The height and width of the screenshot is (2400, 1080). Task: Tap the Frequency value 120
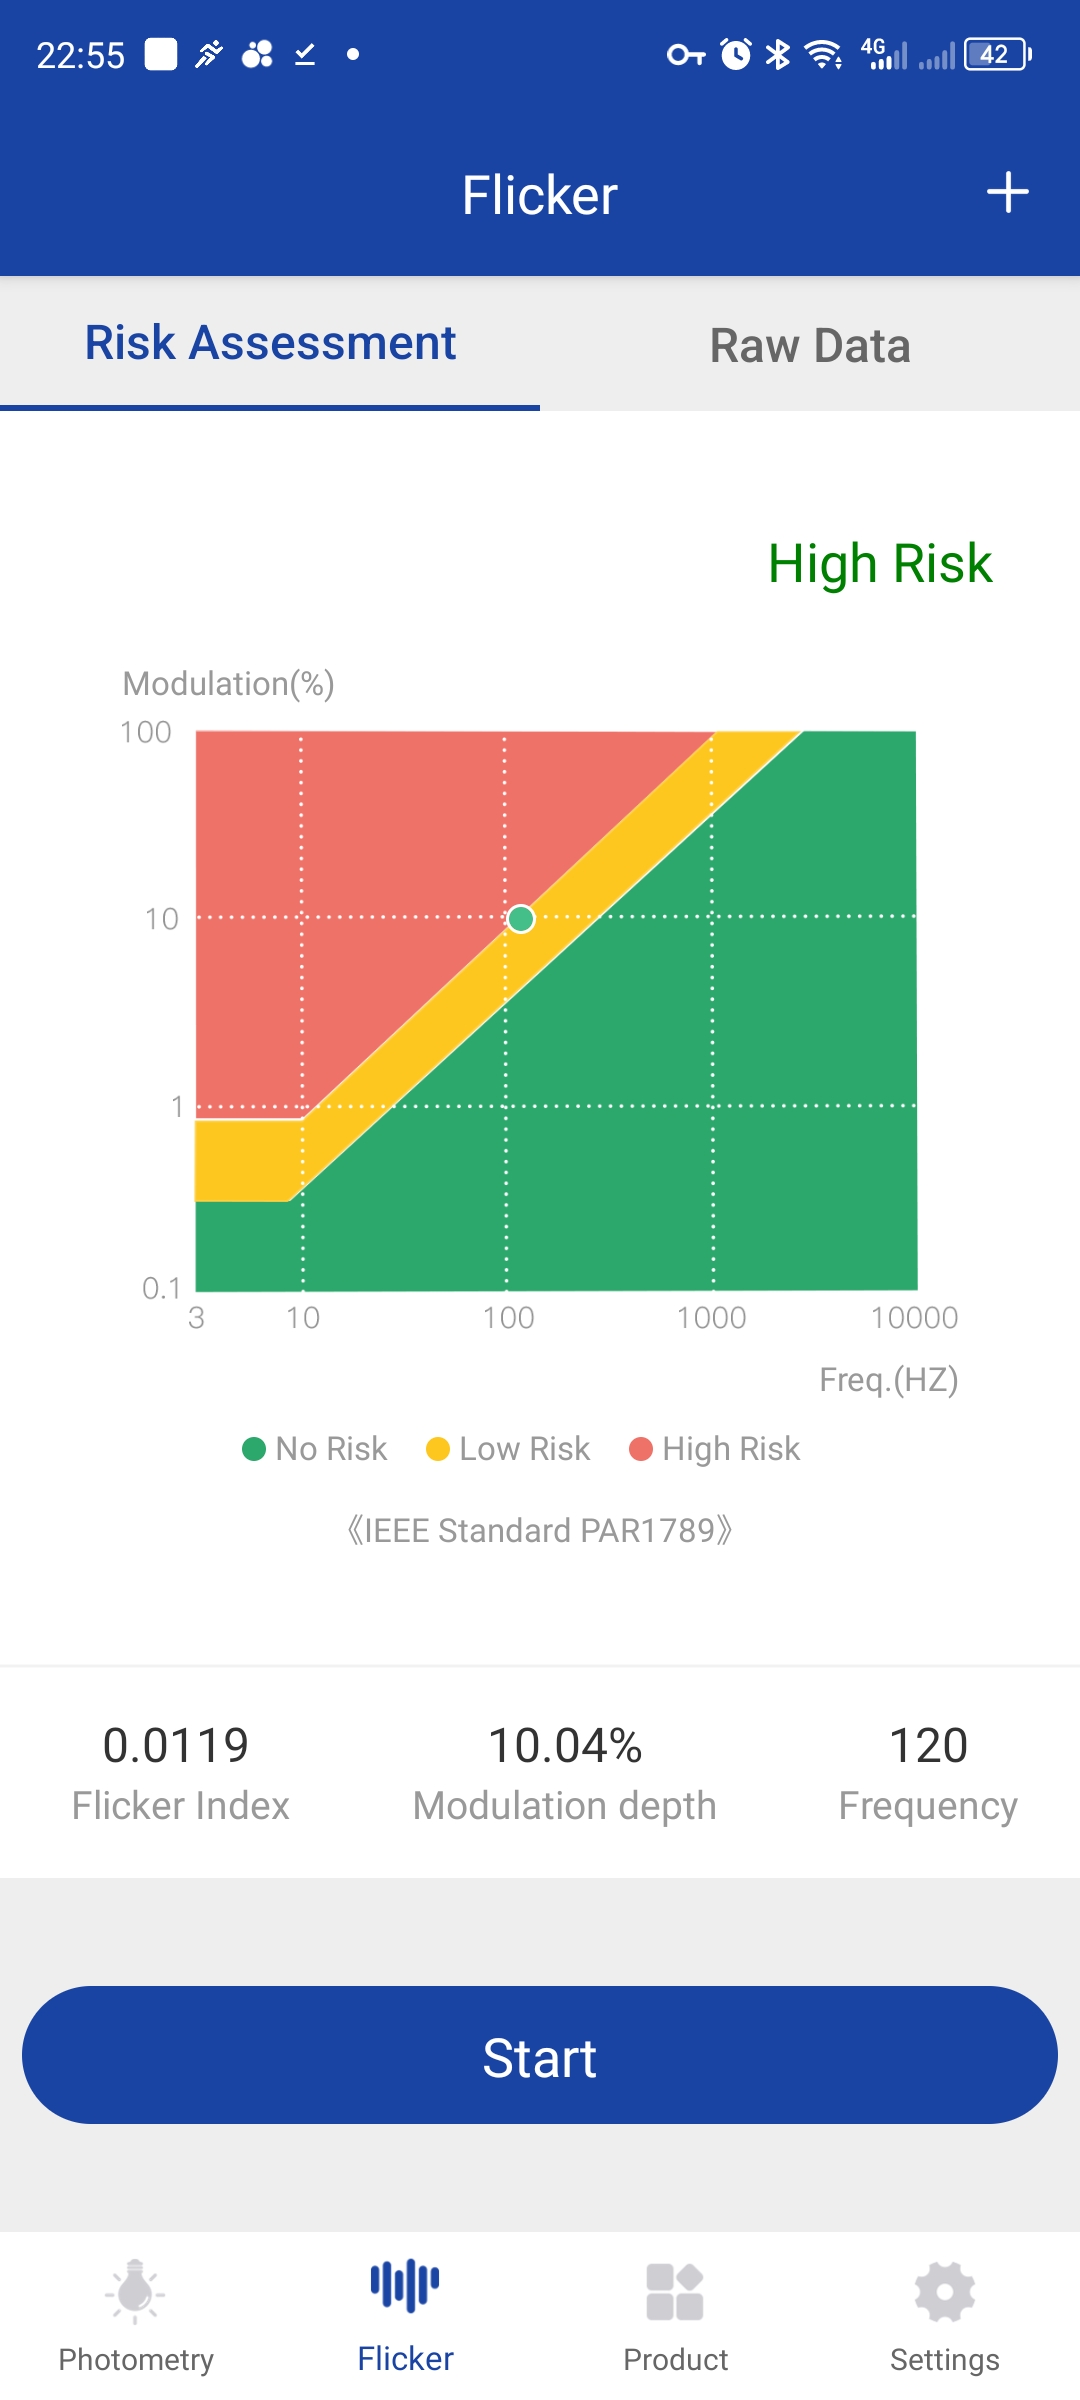(x=928, y=1746)
